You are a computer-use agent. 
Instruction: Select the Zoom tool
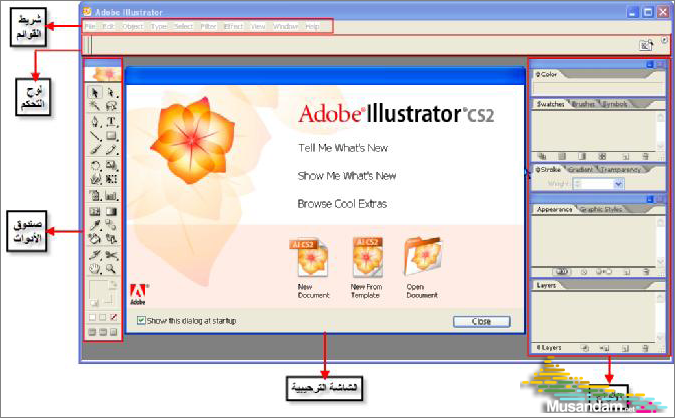tap(111, 269)
